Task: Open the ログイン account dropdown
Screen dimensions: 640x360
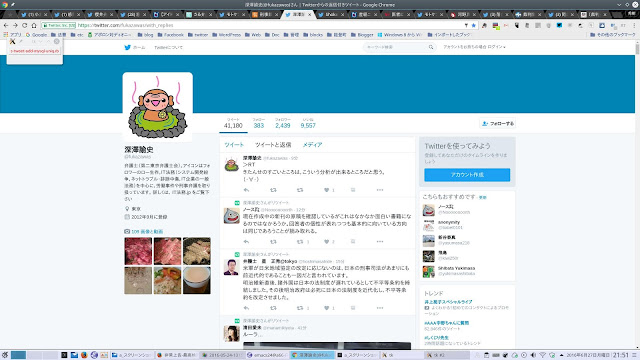Action: click(x=474, y=47)
